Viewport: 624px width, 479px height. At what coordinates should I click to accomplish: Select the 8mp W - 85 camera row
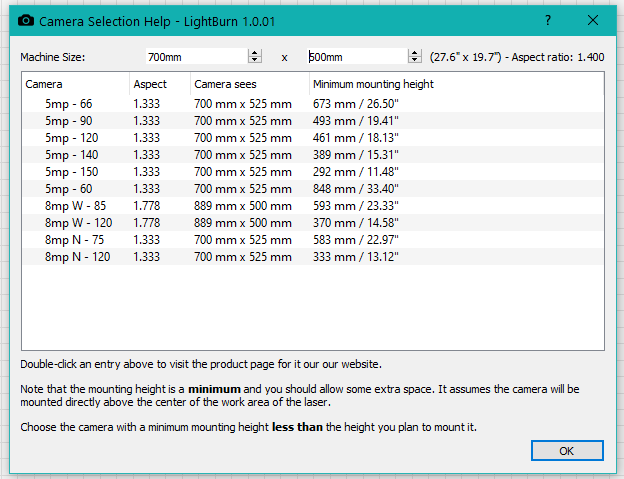coord(313,206)
